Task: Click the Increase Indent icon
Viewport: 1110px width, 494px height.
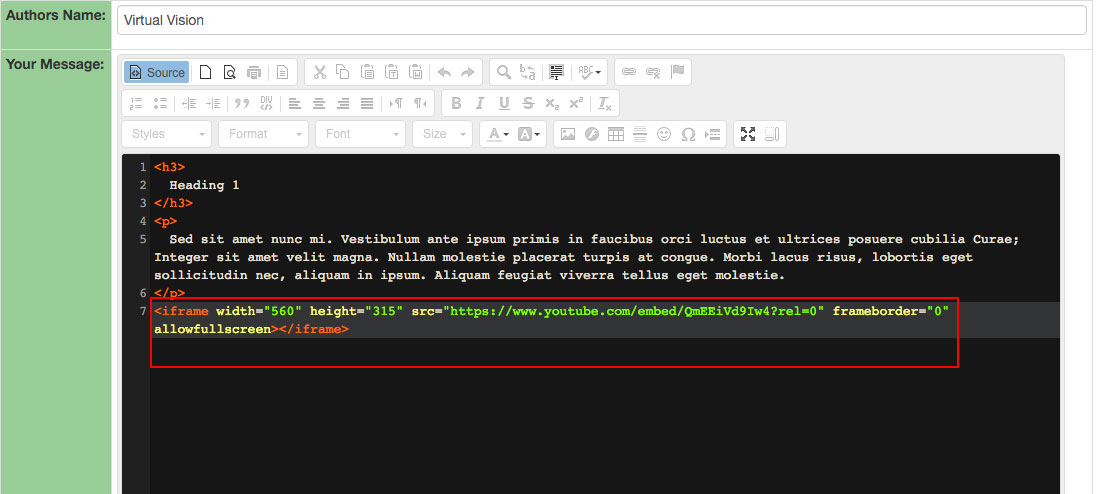Action: pos(213,103)
